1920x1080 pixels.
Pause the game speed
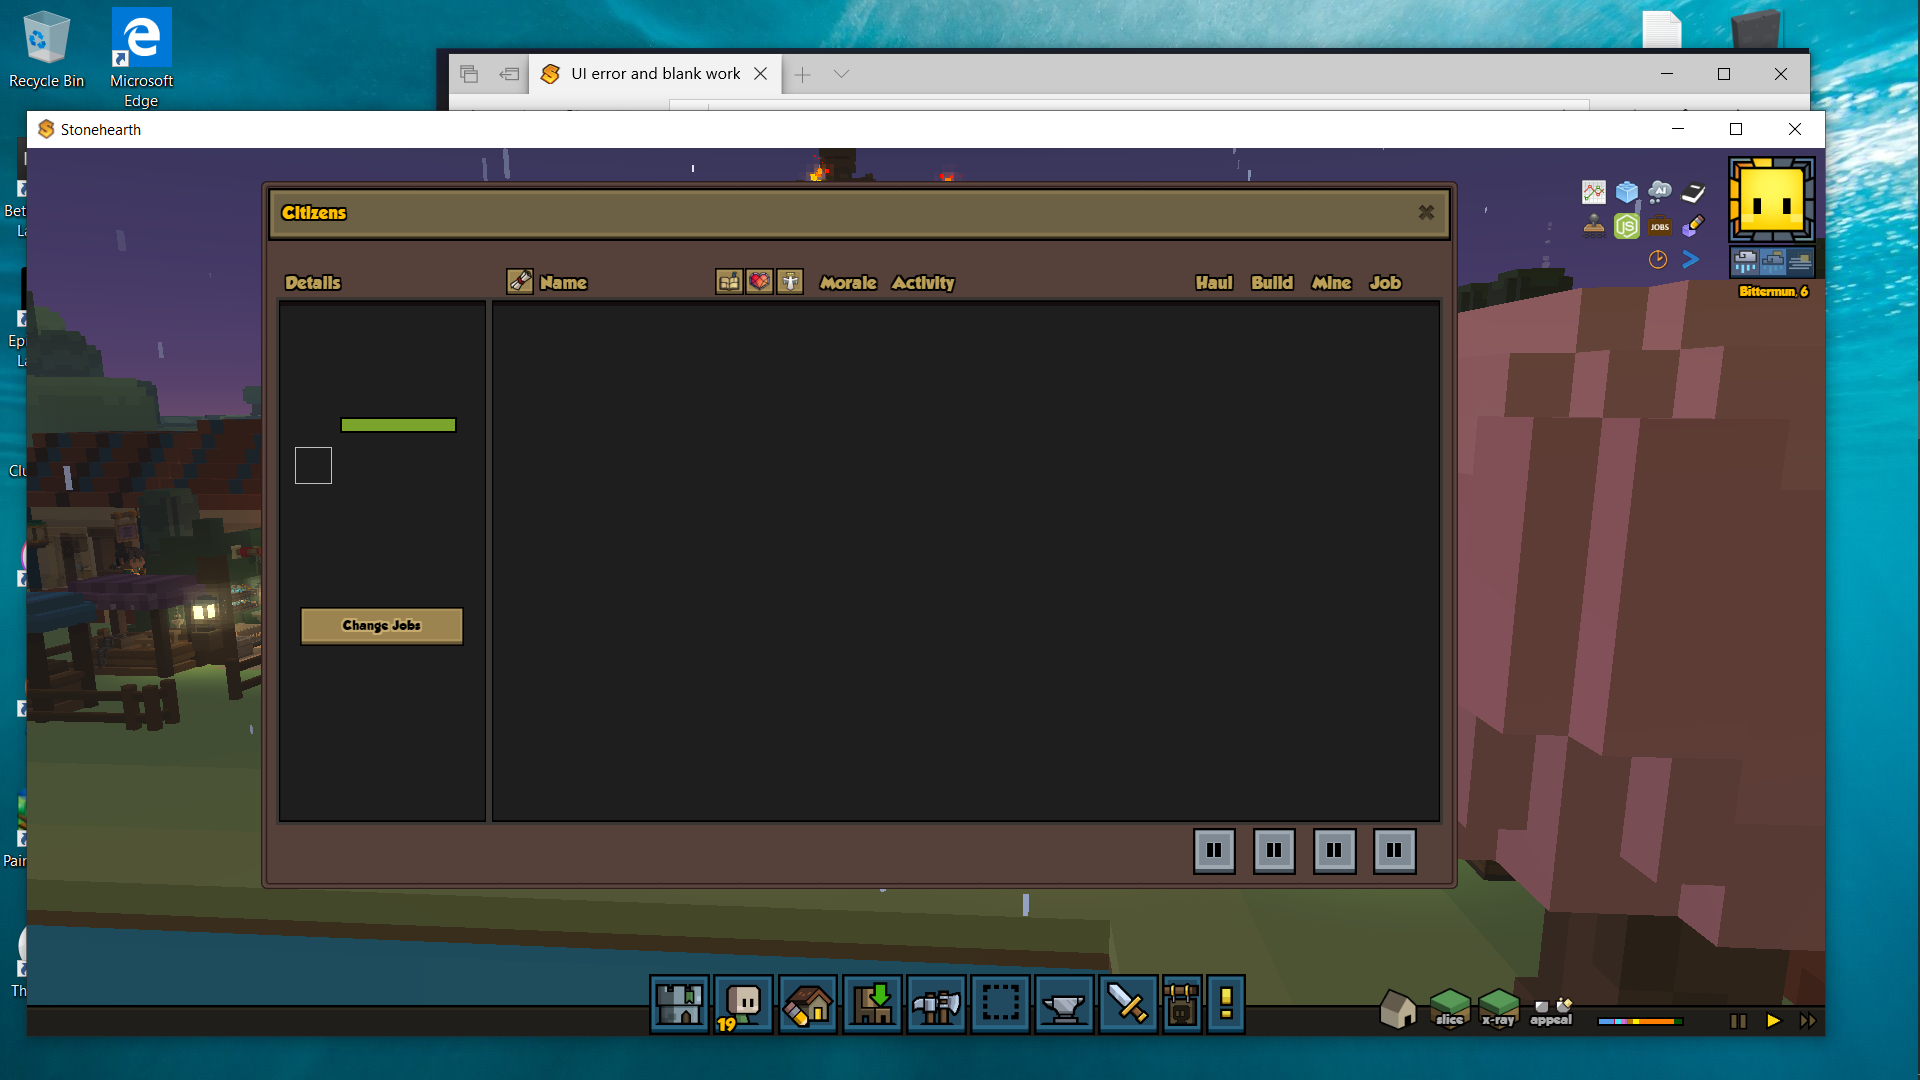point(1738,1021)
